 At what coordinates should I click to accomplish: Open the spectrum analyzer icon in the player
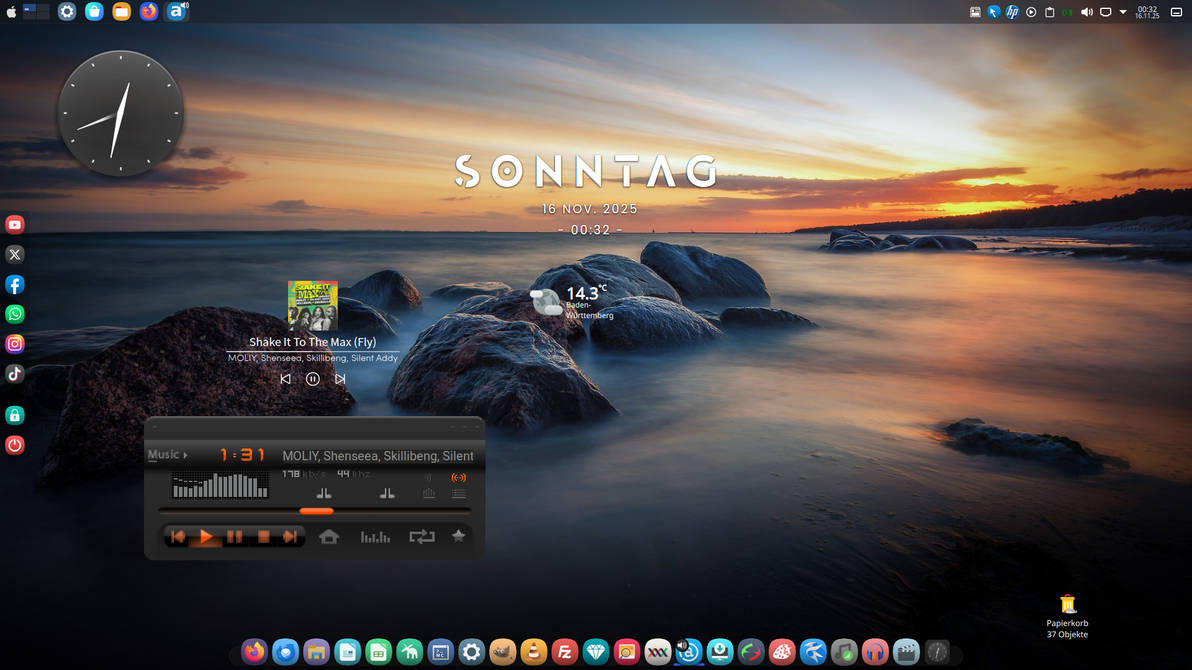click(375, 537)
